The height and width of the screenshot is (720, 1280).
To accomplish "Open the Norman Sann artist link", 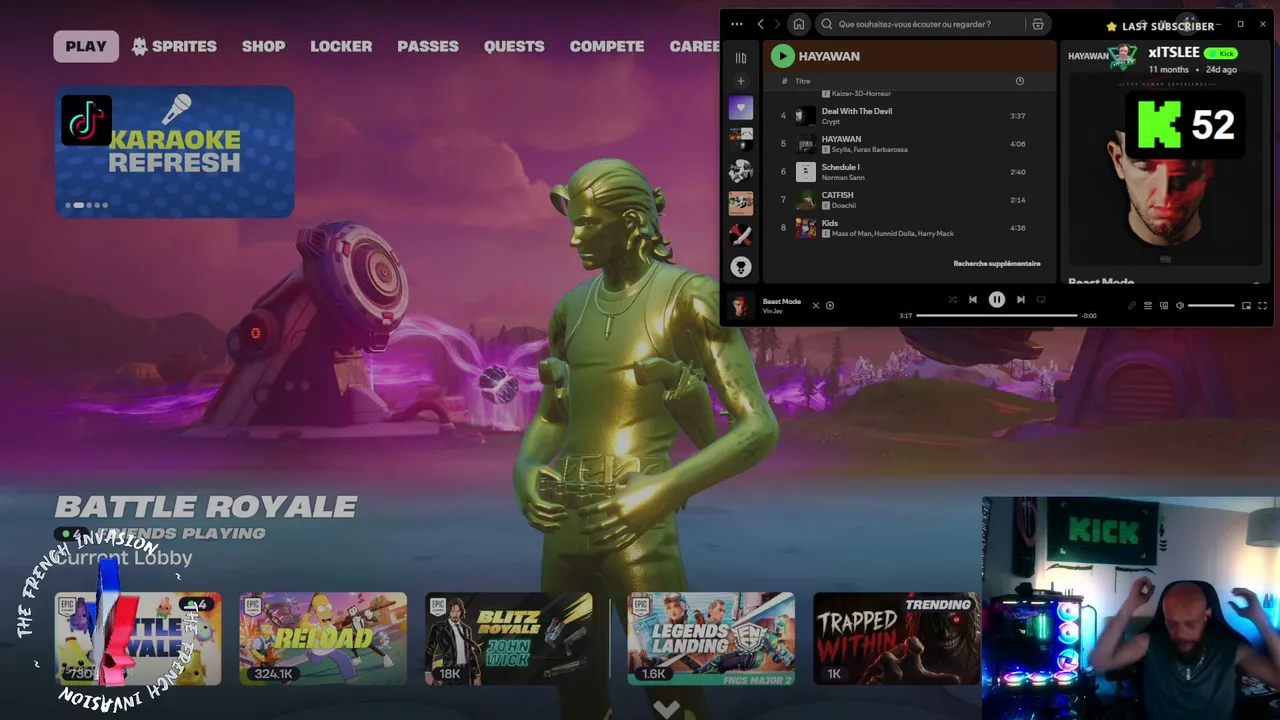I will (x=841, y=178).
